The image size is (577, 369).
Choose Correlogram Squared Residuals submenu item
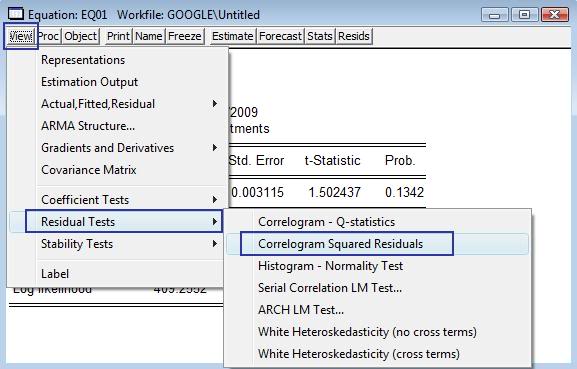[378, 244]
